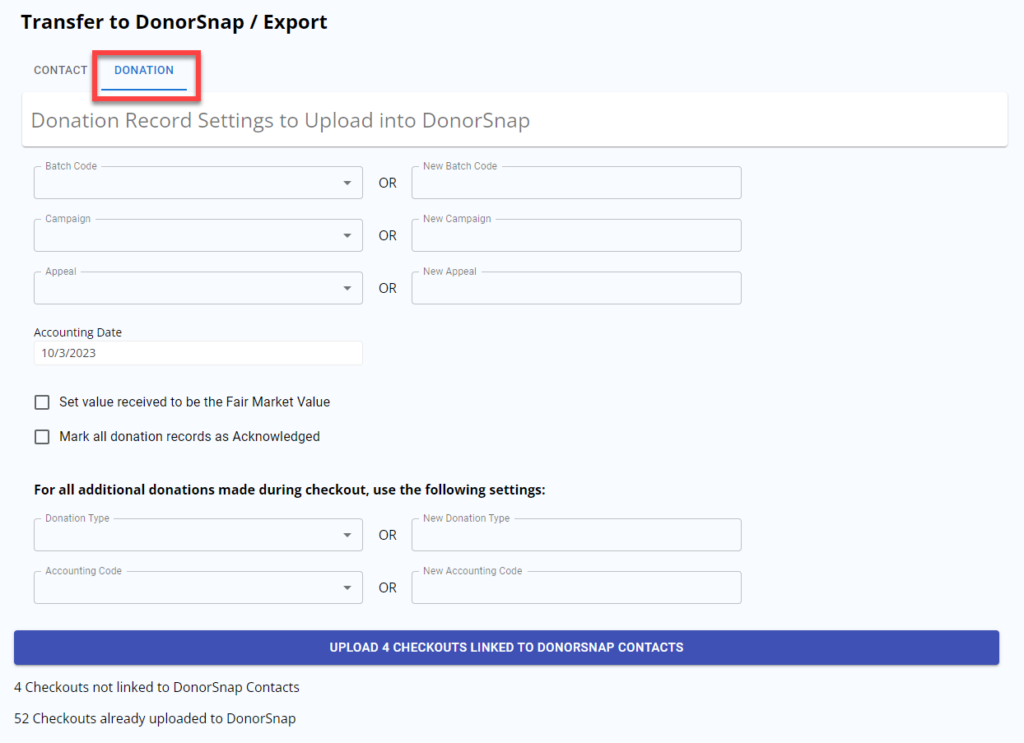This screenshot has width=1024, height=743.
Task: Click the Accounting Date field showing 10/3/2023
Action: click(197, 354)
